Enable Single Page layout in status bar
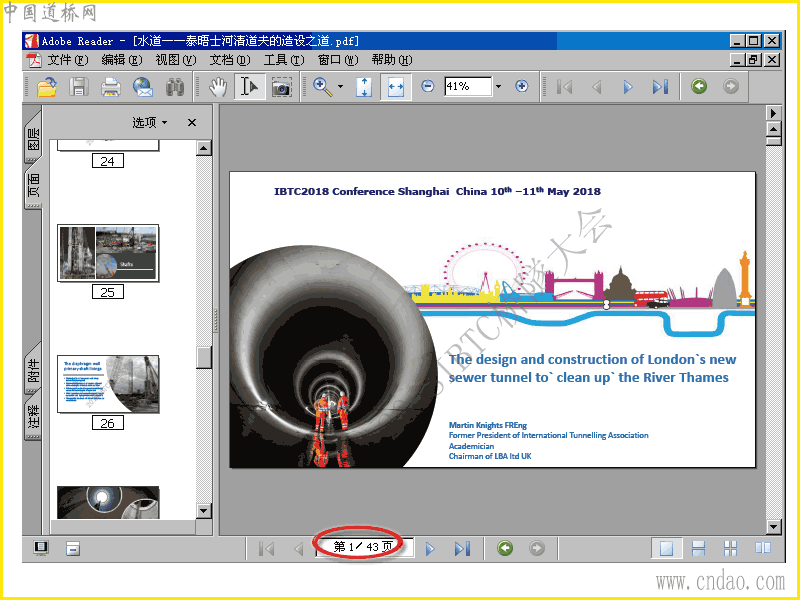Screen dimensions: 800x600 click(x=666, y=548)
